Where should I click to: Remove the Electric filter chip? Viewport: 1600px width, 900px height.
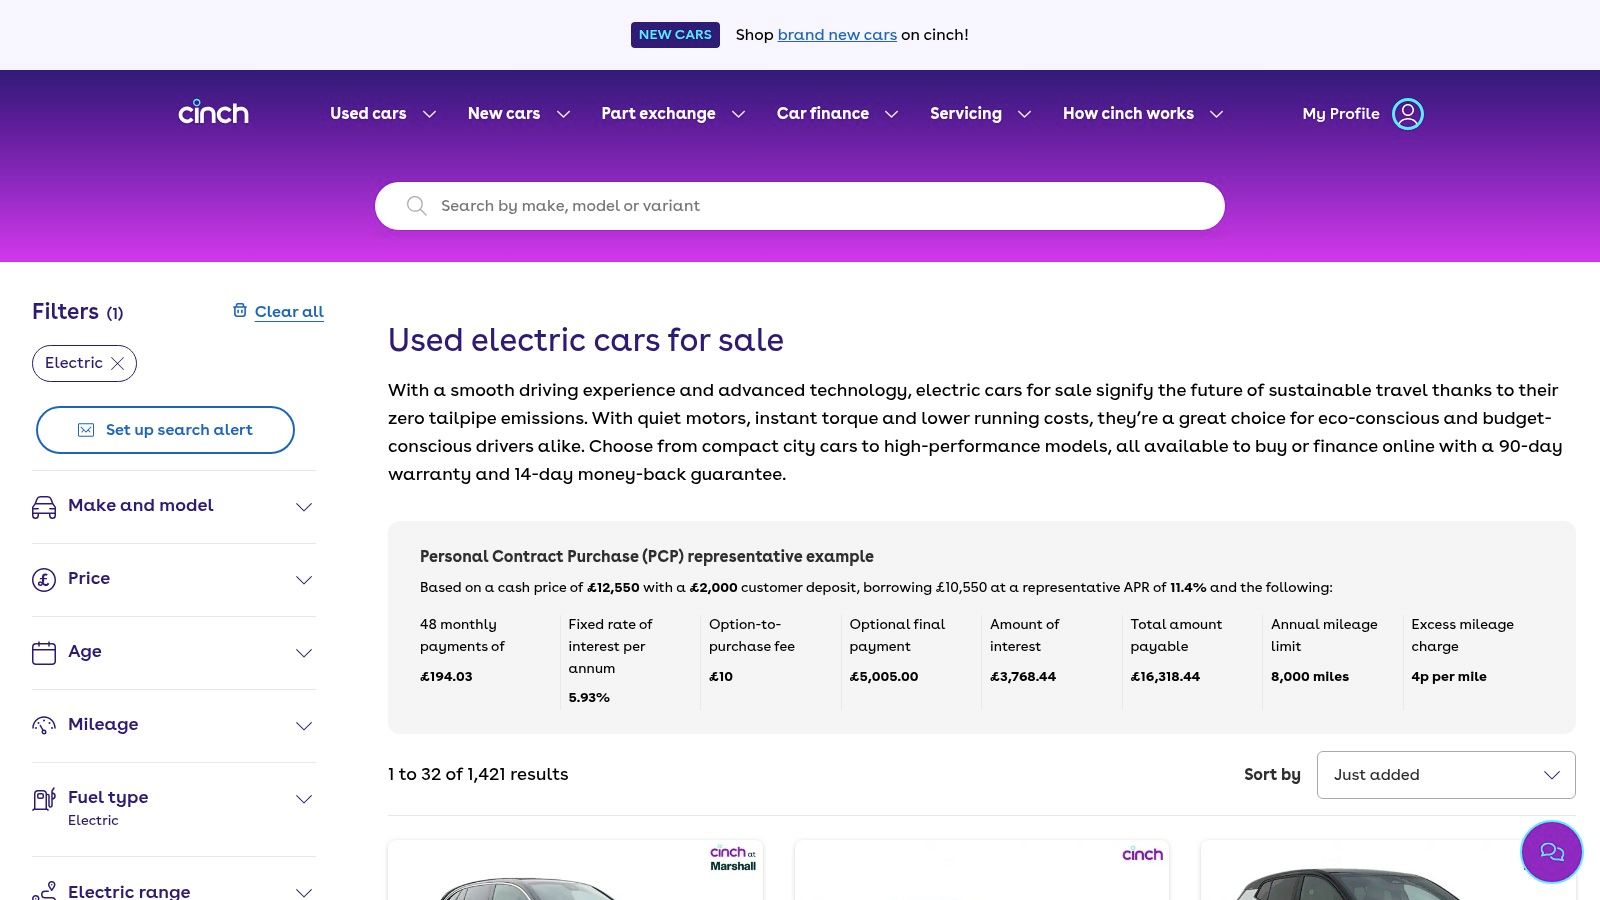pos(118,364)
